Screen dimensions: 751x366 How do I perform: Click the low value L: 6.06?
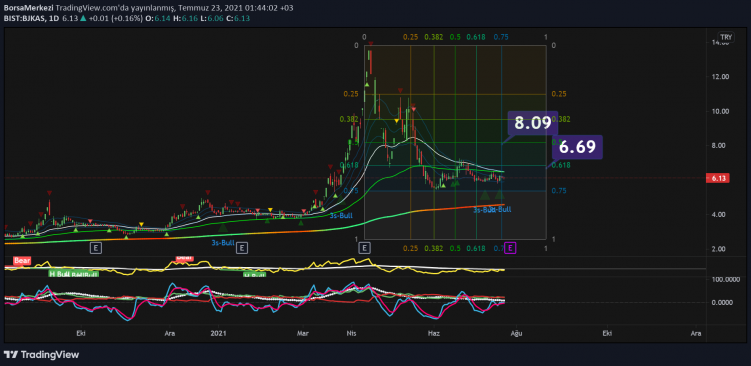coord(211,18)
